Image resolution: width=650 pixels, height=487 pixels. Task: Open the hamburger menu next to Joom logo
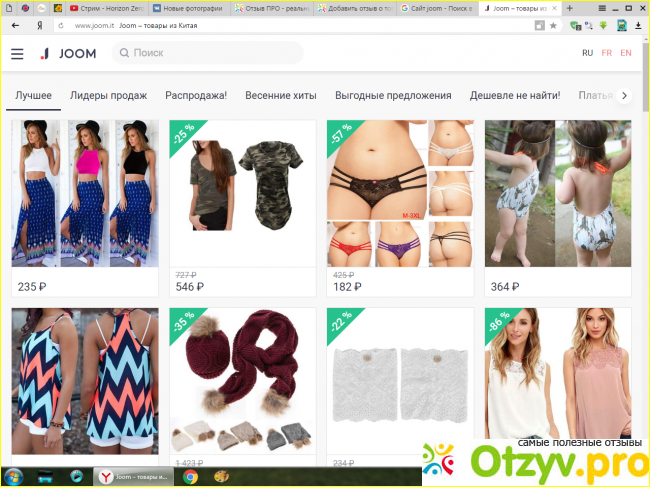(x=17, y=53)
